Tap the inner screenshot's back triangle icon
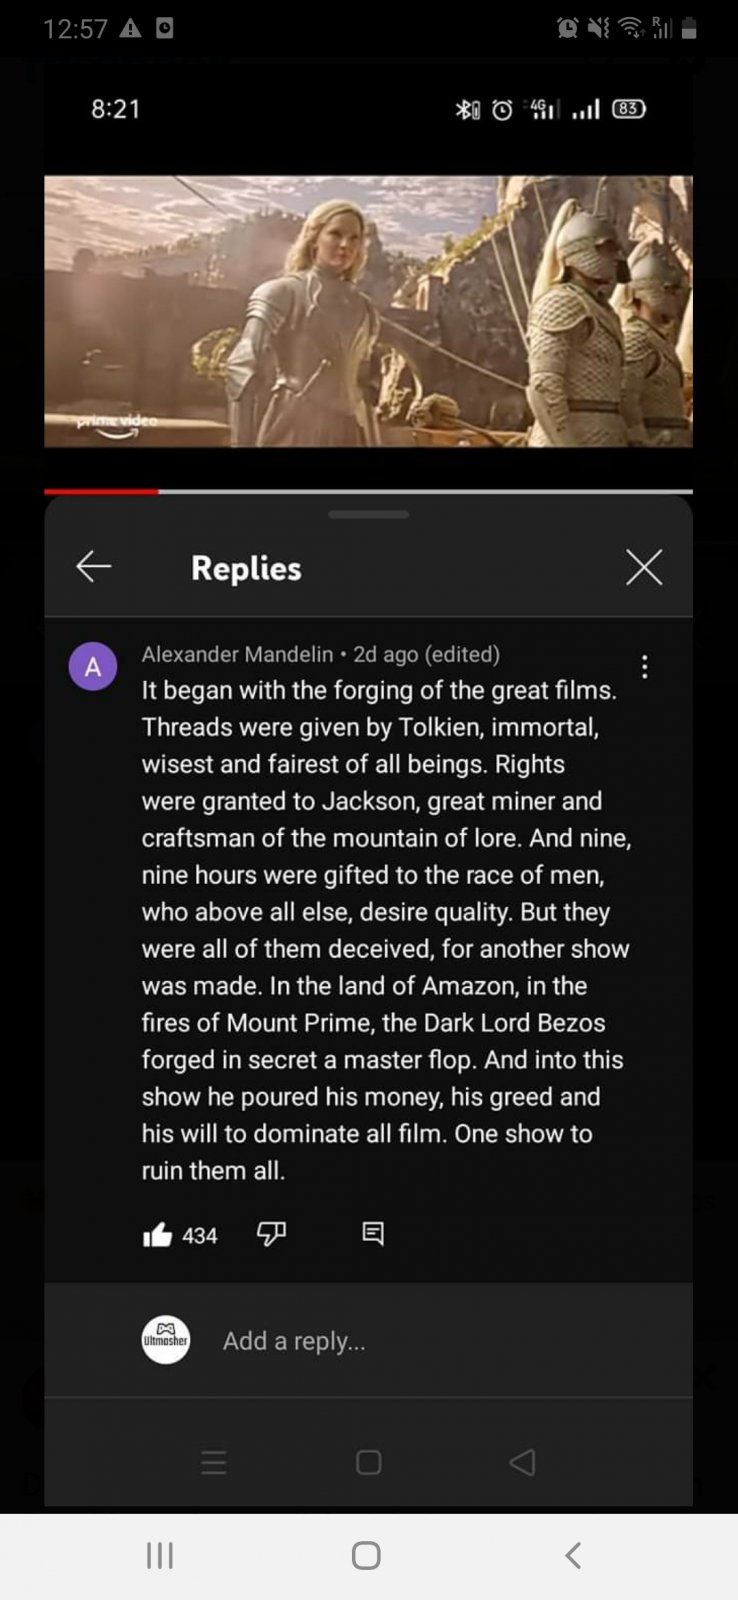This screenshot has height=1600, width=738. point(522,1463)
